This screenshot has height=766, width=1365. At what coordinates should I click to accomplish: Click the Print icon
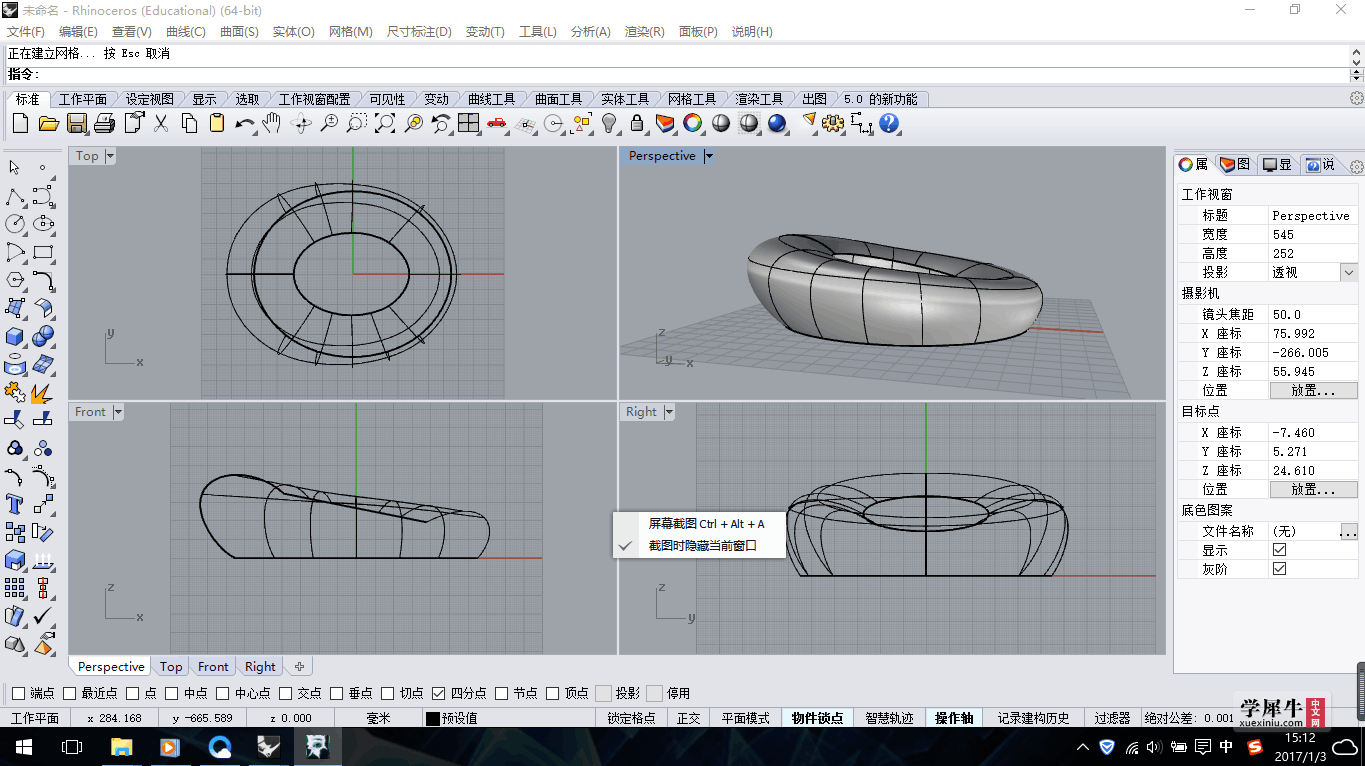(x=105, y=124)
